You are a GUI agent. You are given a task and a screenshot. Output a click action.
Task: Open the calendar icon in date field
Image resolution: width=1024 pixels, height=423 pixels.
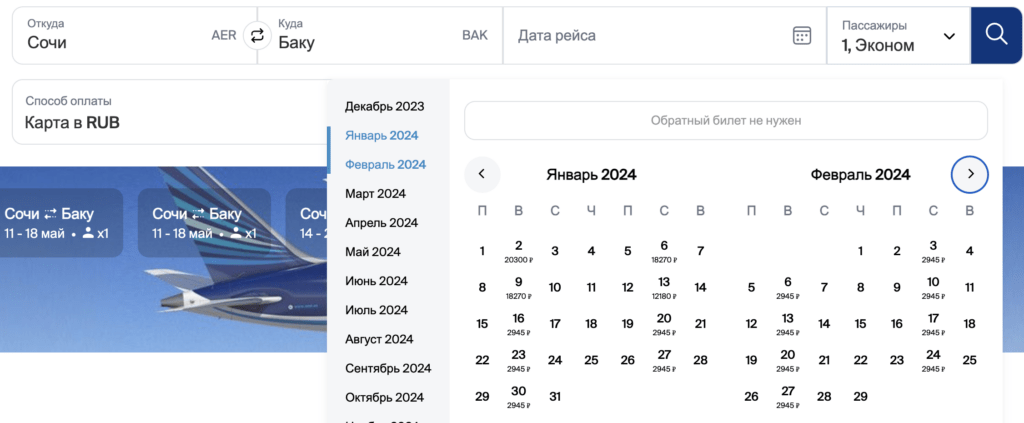point(801,35)
